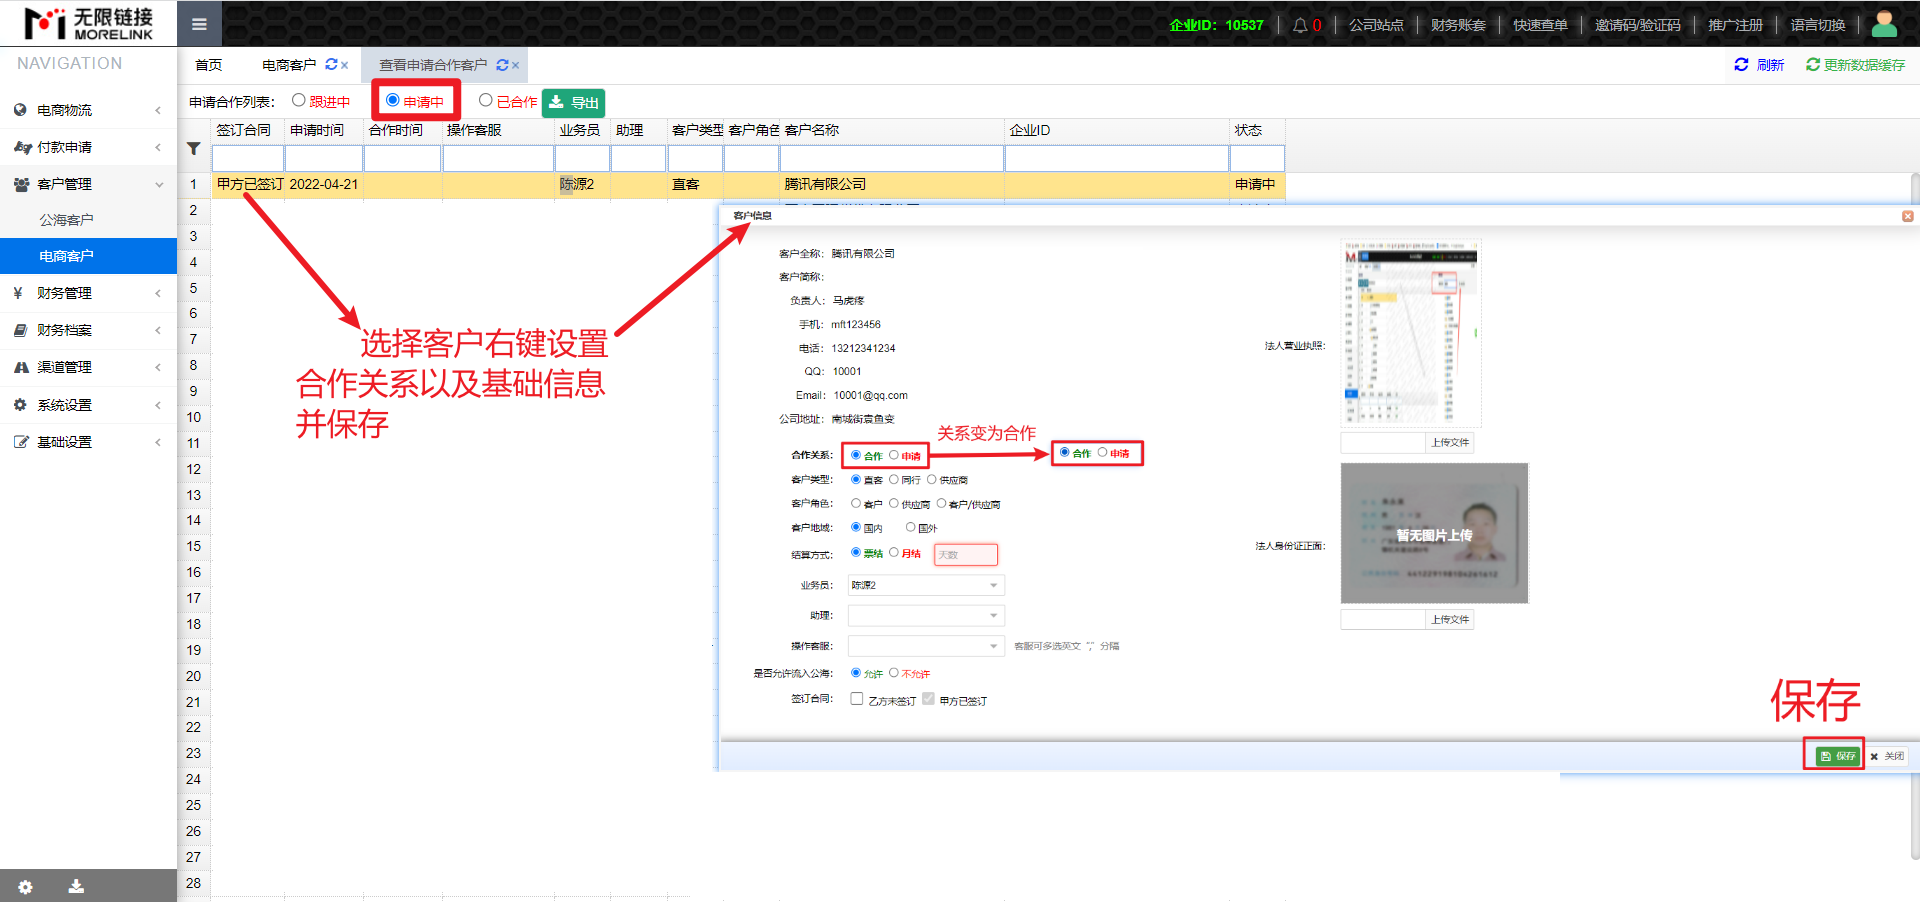1920x902 pixels.
Task: Click the 财务档案 book icon
Action: click(20, 330)
